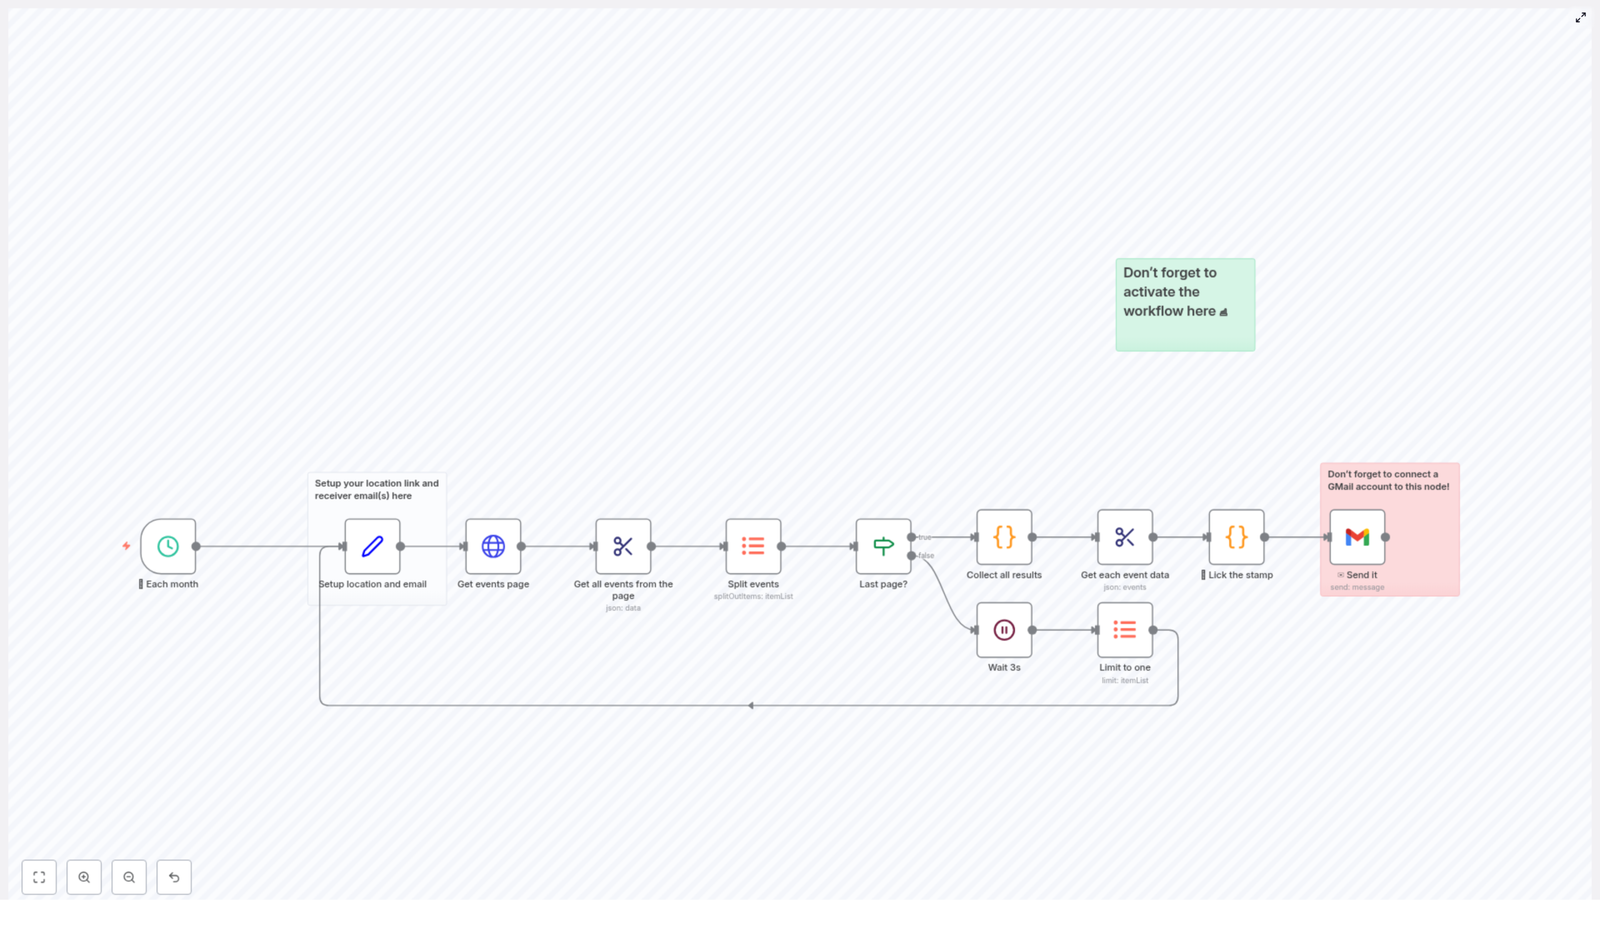Open the "Collect all results" code node
This screenshot has width=1600, height=938.
1003,536
